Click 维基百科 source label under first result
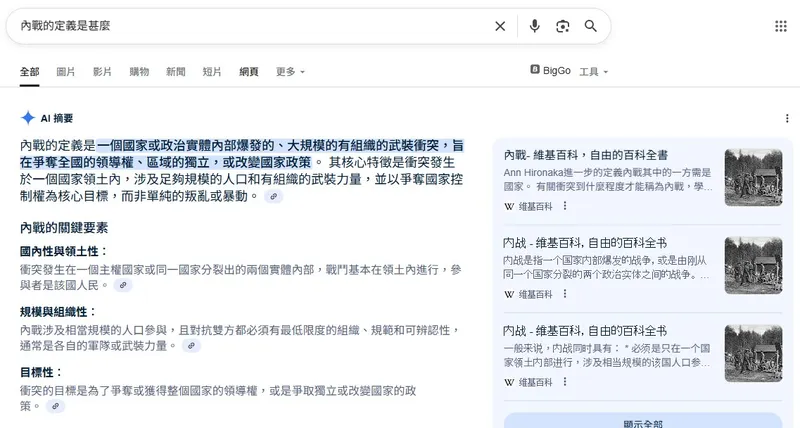Image resolution: width=800 pixels, height=428 pixels. 536,207
